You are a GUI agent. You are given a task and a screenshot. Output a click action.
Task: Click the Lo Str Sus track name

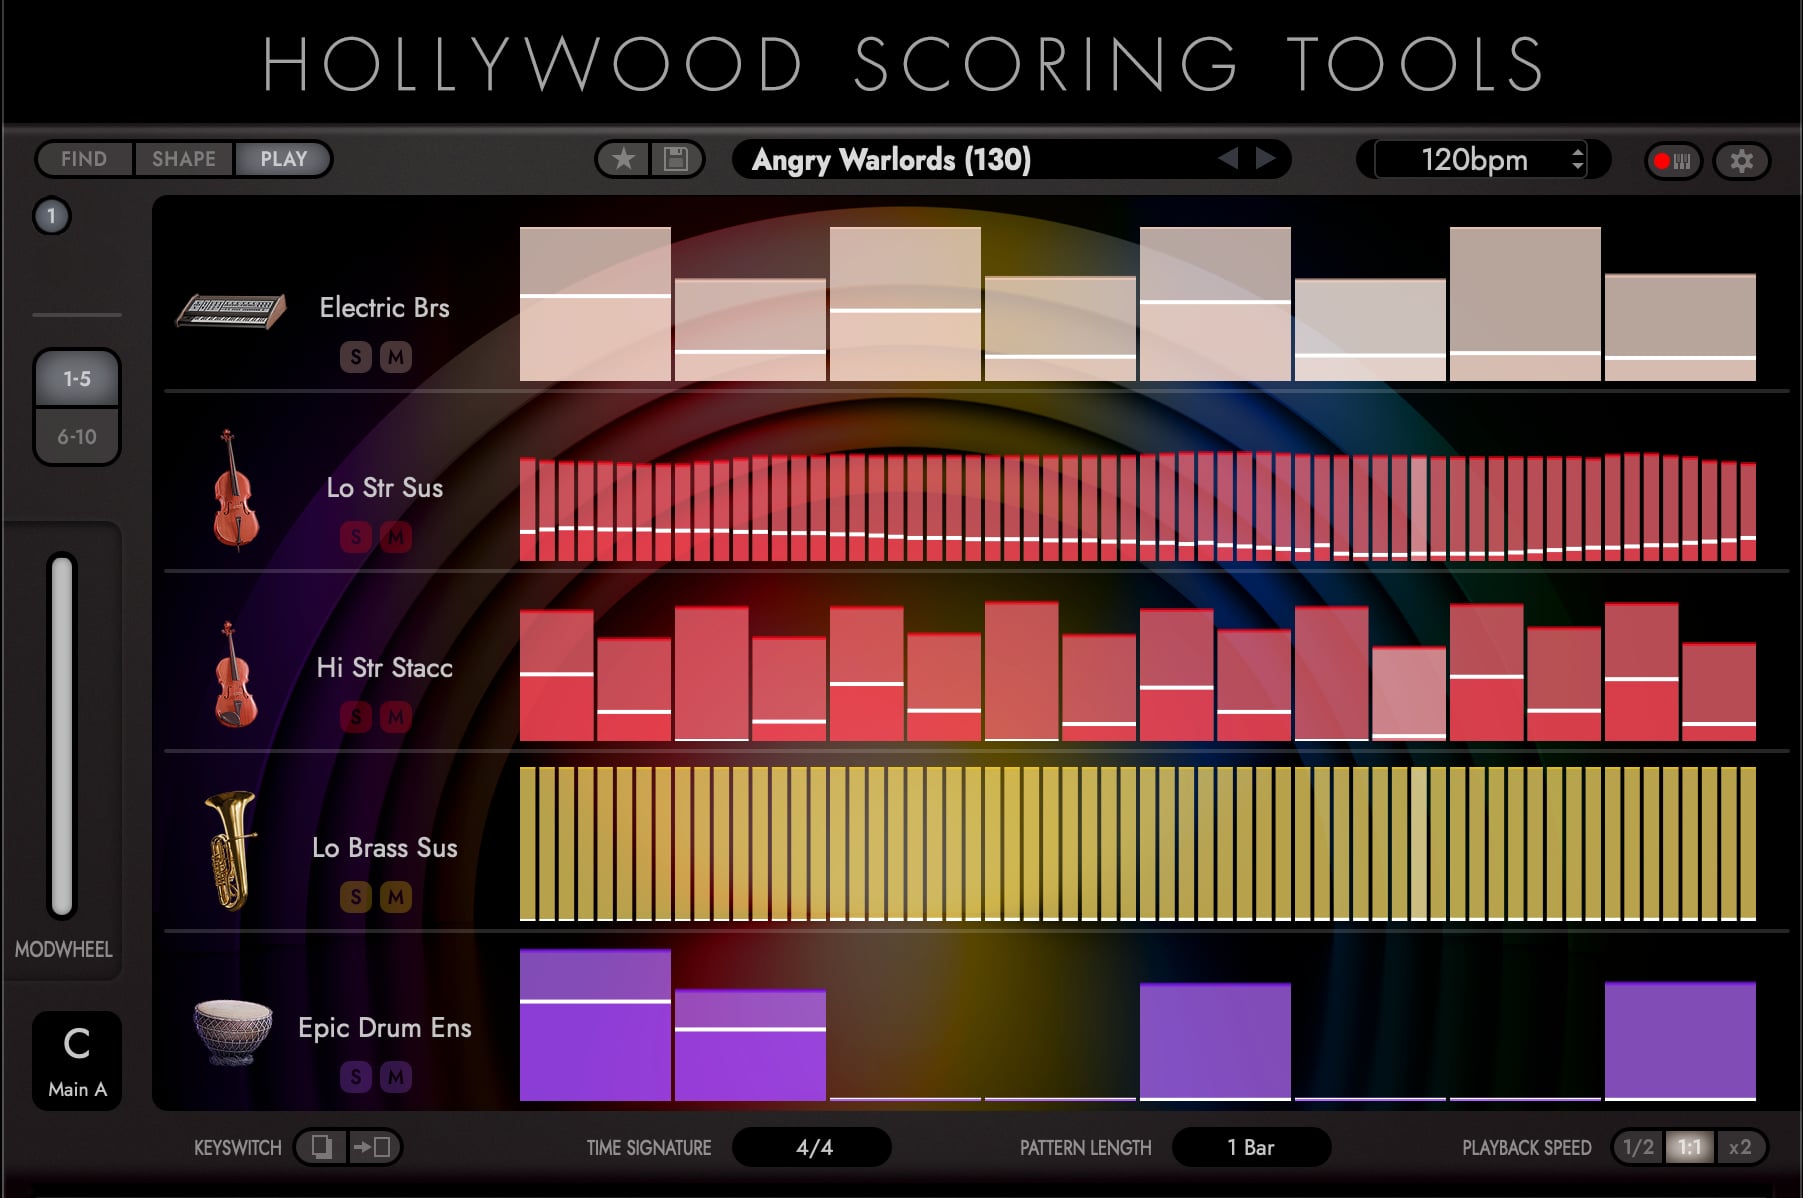[x=385, y=488]
